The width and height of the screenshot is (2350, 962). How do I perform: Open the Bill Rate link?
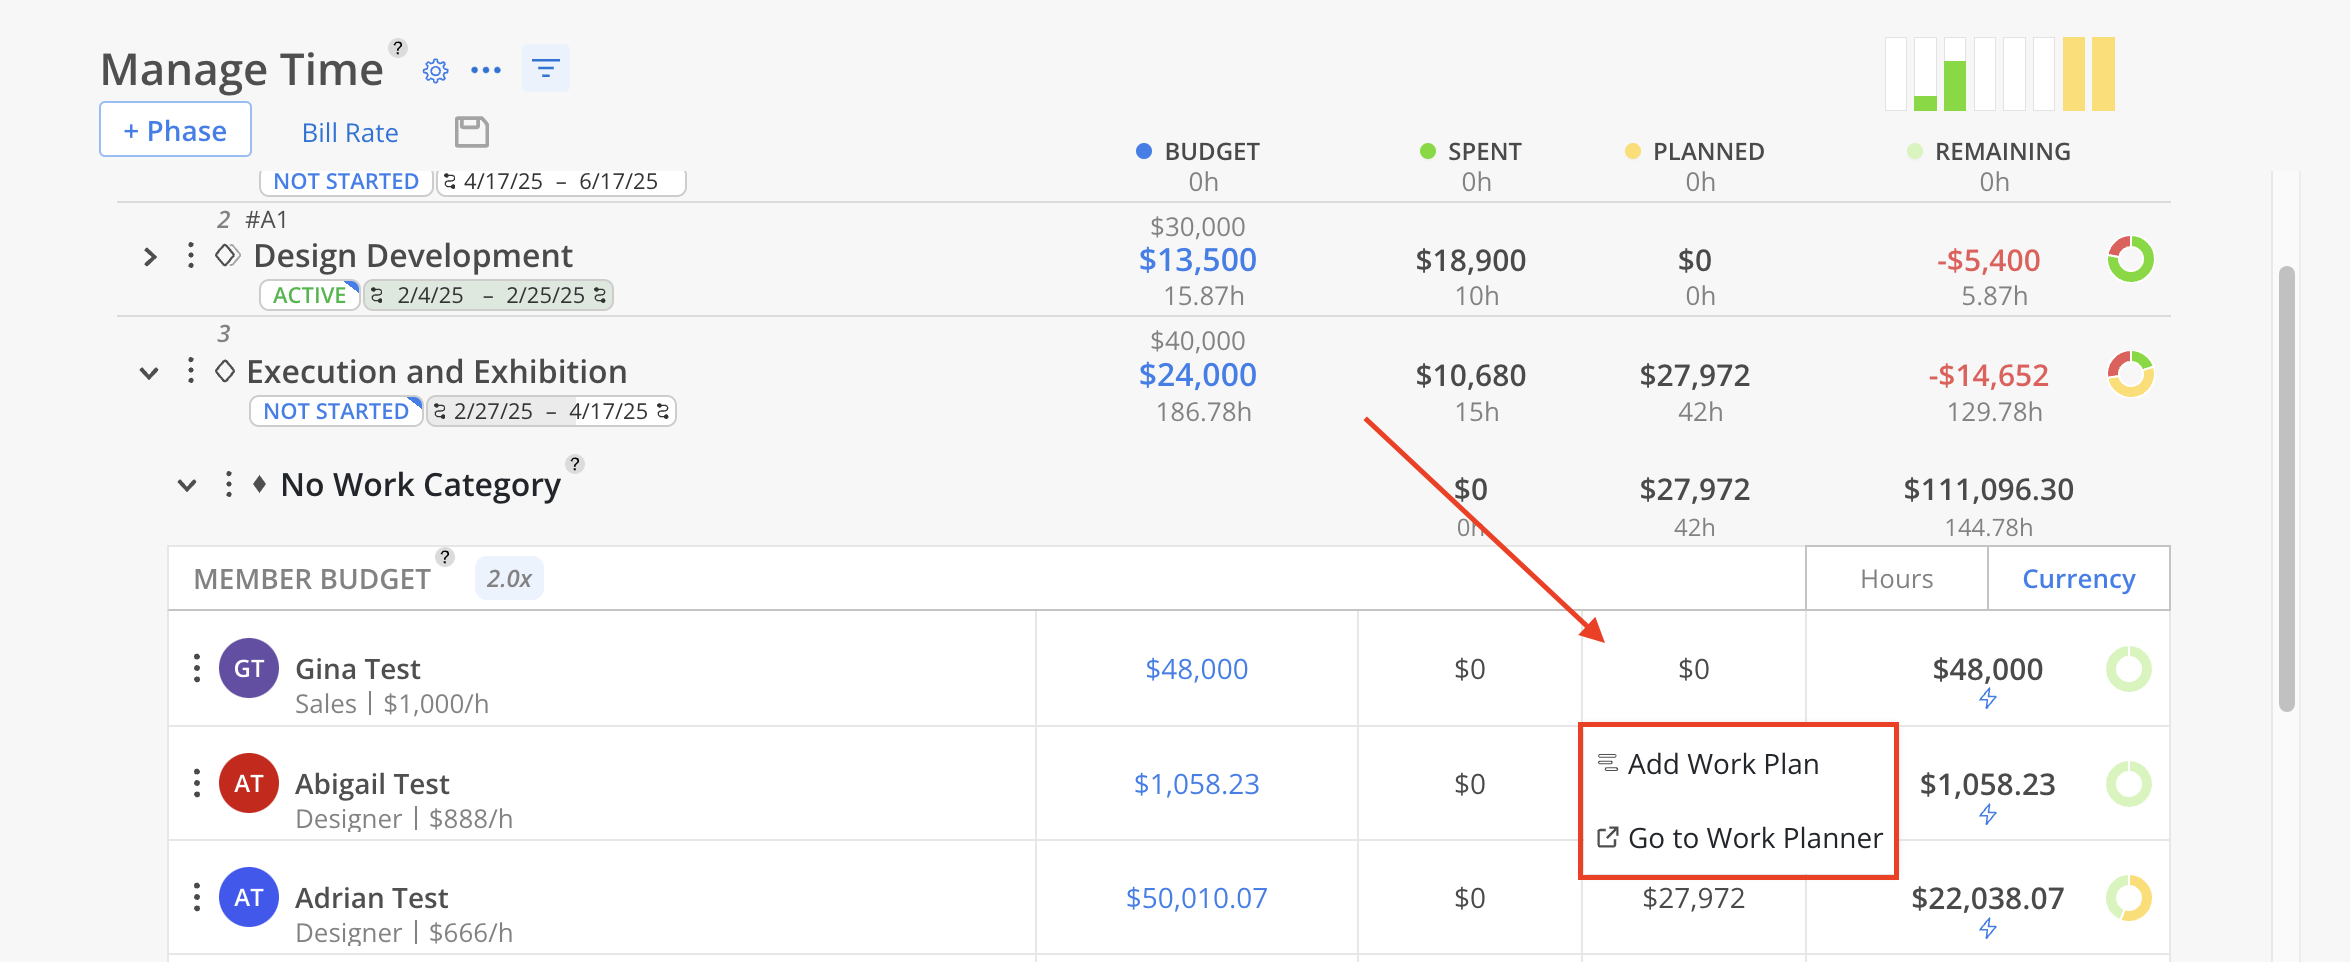click(350, 133)
